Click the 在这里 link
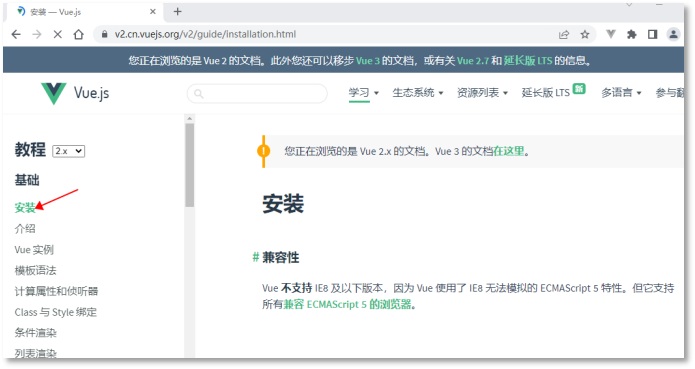This screenshot has height=369, width=695. pyautogui.click(x=509, y=151)
